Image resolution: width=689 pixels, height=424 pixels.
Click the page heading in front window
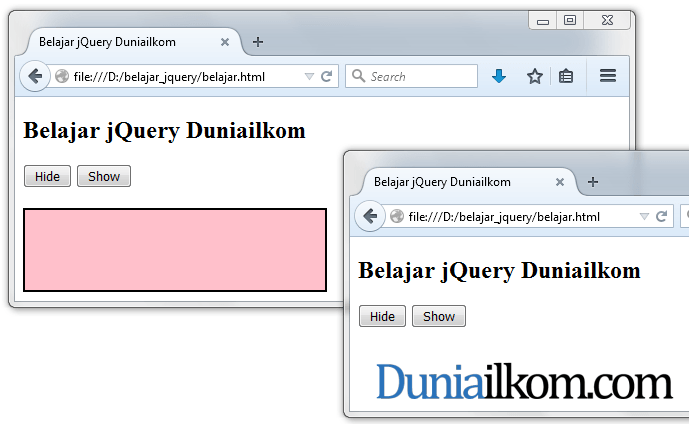click(499, 270)
